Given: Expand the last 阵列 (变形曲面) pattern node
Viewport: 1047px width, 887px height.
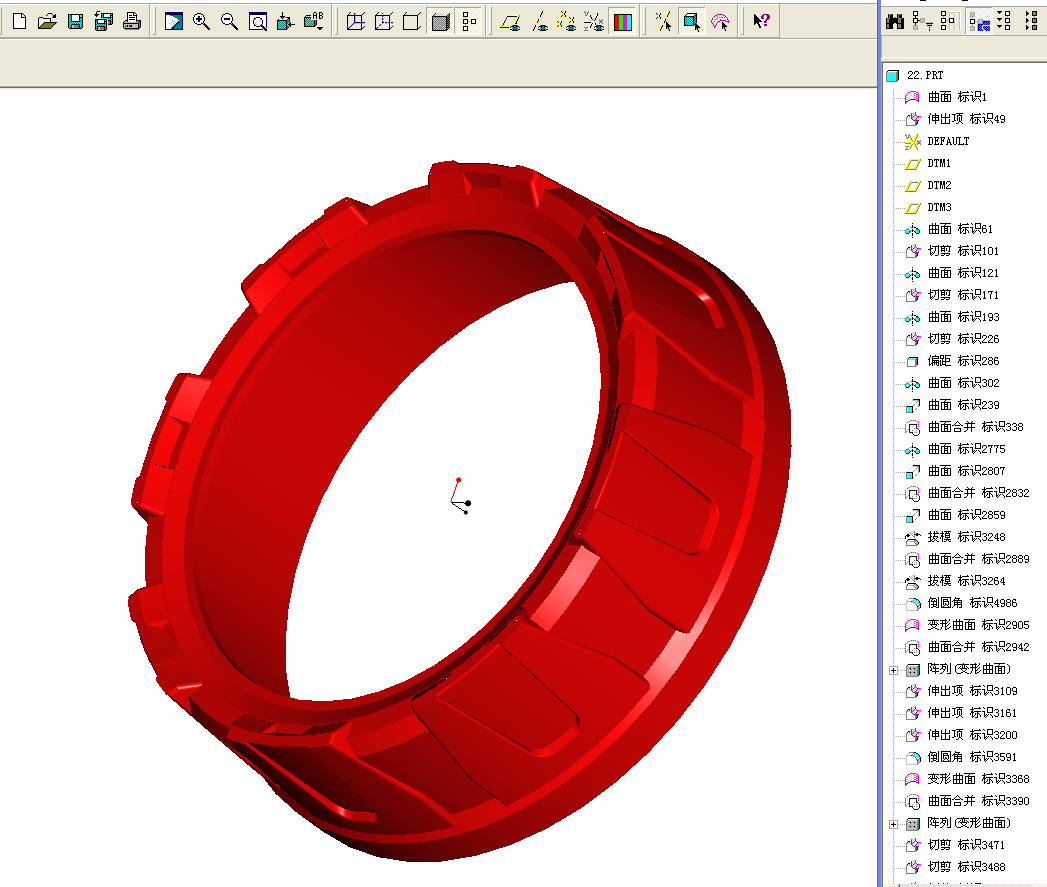Looking at the screenshot, I should [x=893, y=824].
